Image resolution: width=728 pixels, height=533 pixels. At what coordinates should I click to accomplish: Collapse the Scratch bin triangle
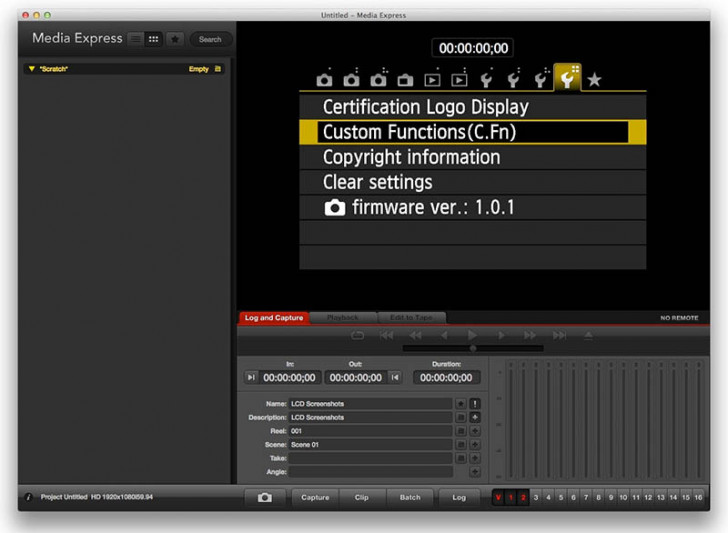32,69
